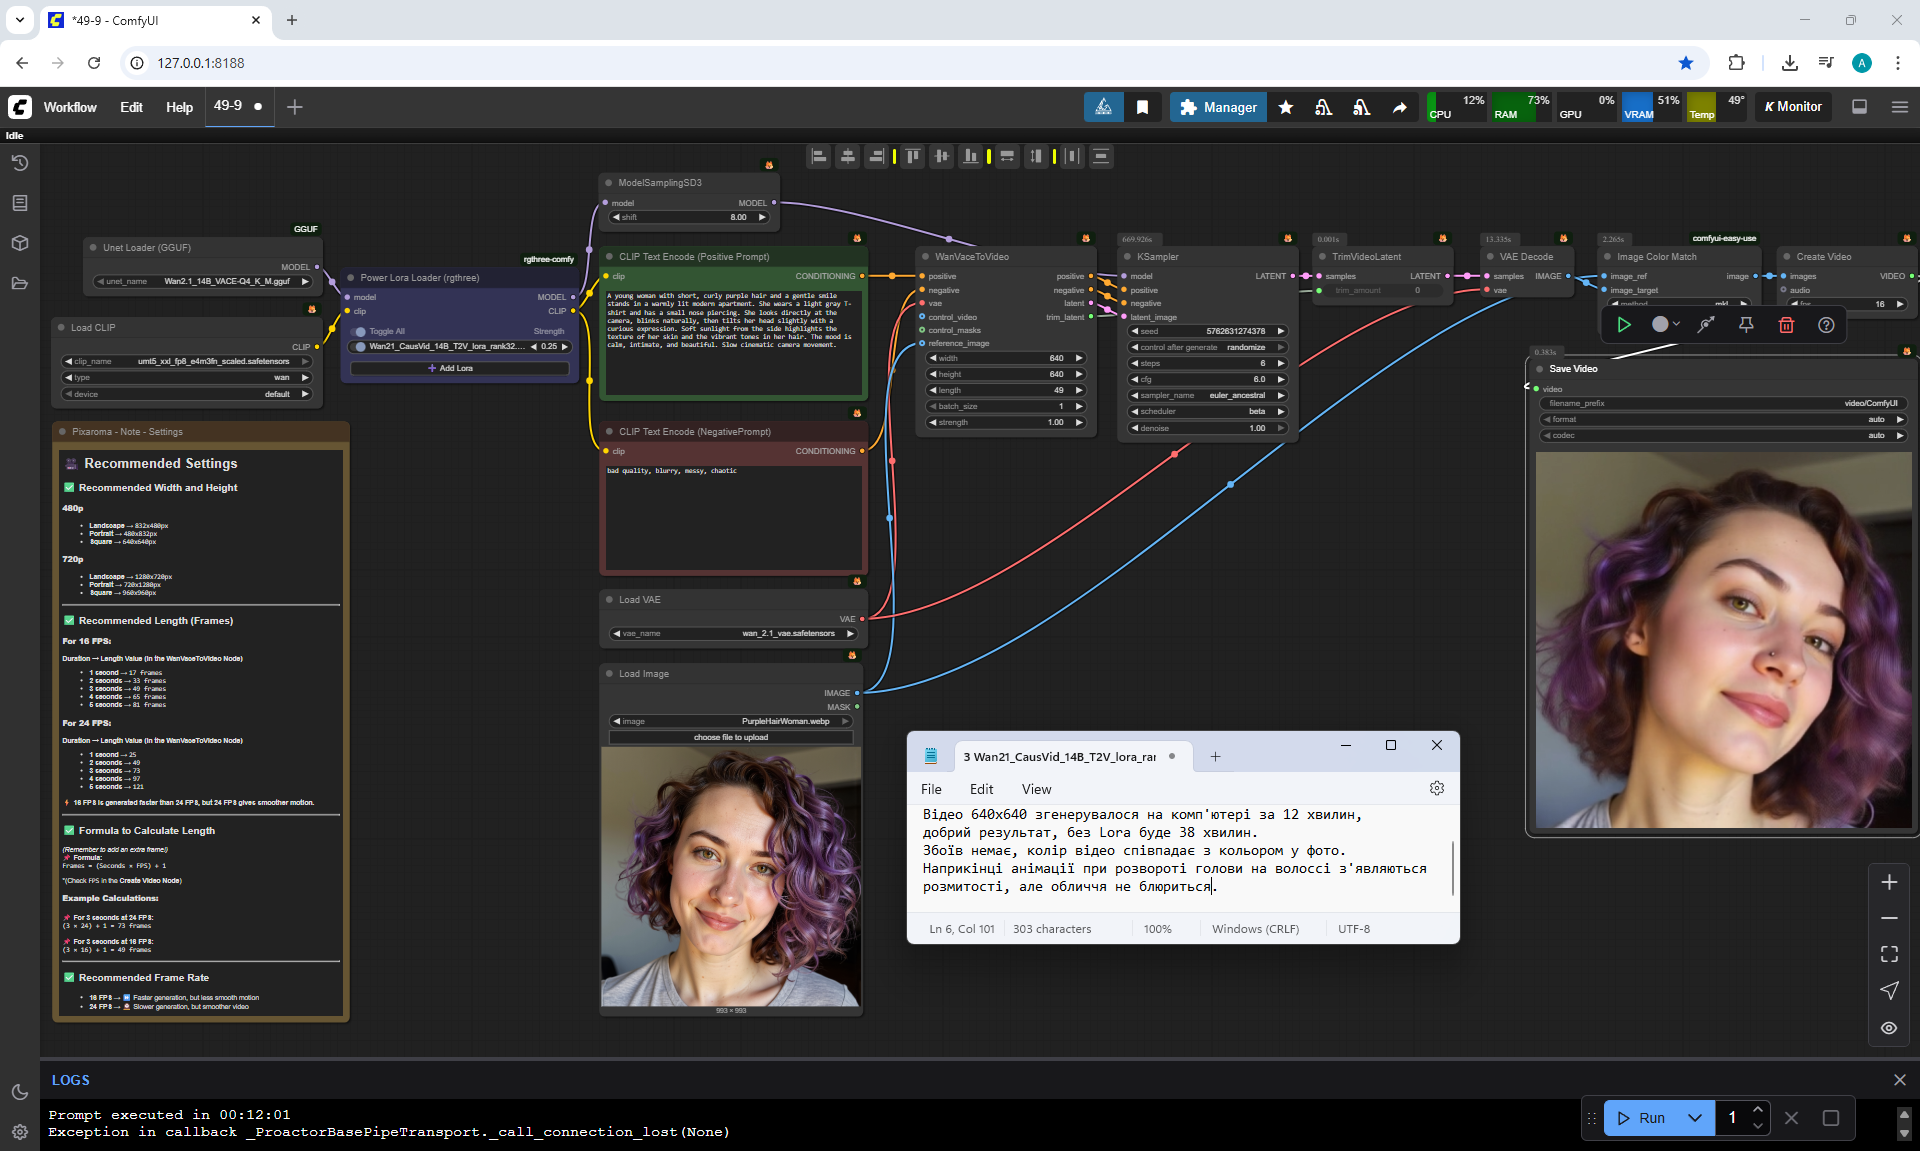Screen dimensions: 1920x1151
Task: Click Add Lora button
Action: [458, 368]
